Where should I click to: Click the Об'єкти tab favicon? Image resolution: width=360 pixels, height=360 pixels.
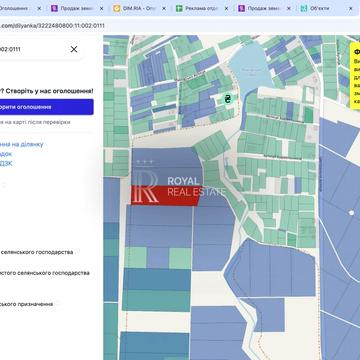coord(304,9)
